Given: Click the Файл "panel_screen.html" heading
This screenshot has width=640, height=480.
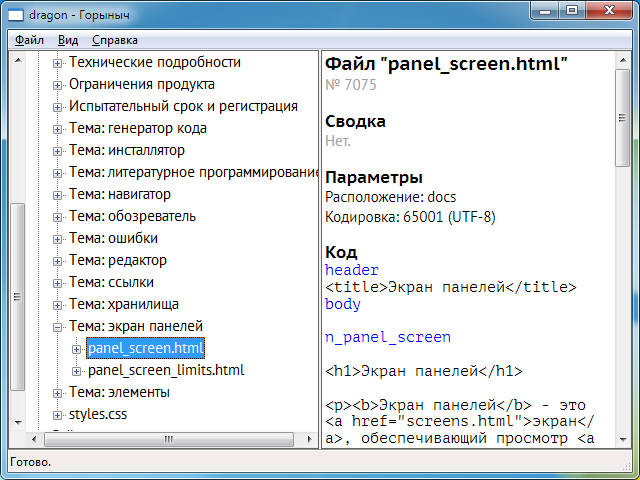Looking at the screenshot, I should tap(447, 64).
